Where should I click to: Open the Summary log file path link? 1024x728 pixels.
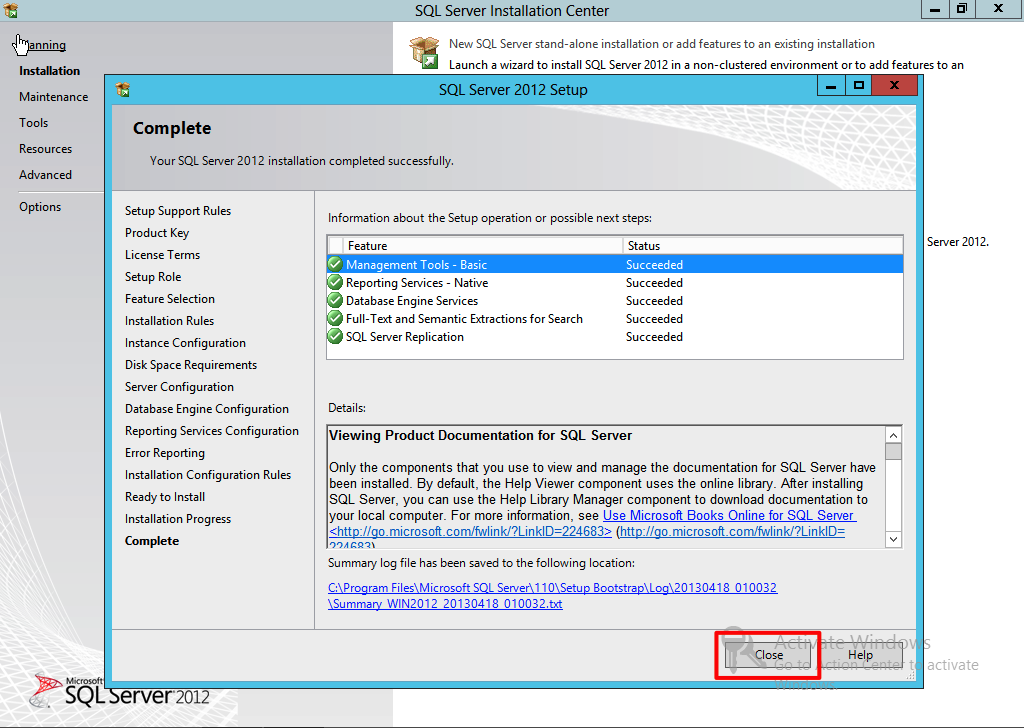pyautogui.click(x=552, y=595)
